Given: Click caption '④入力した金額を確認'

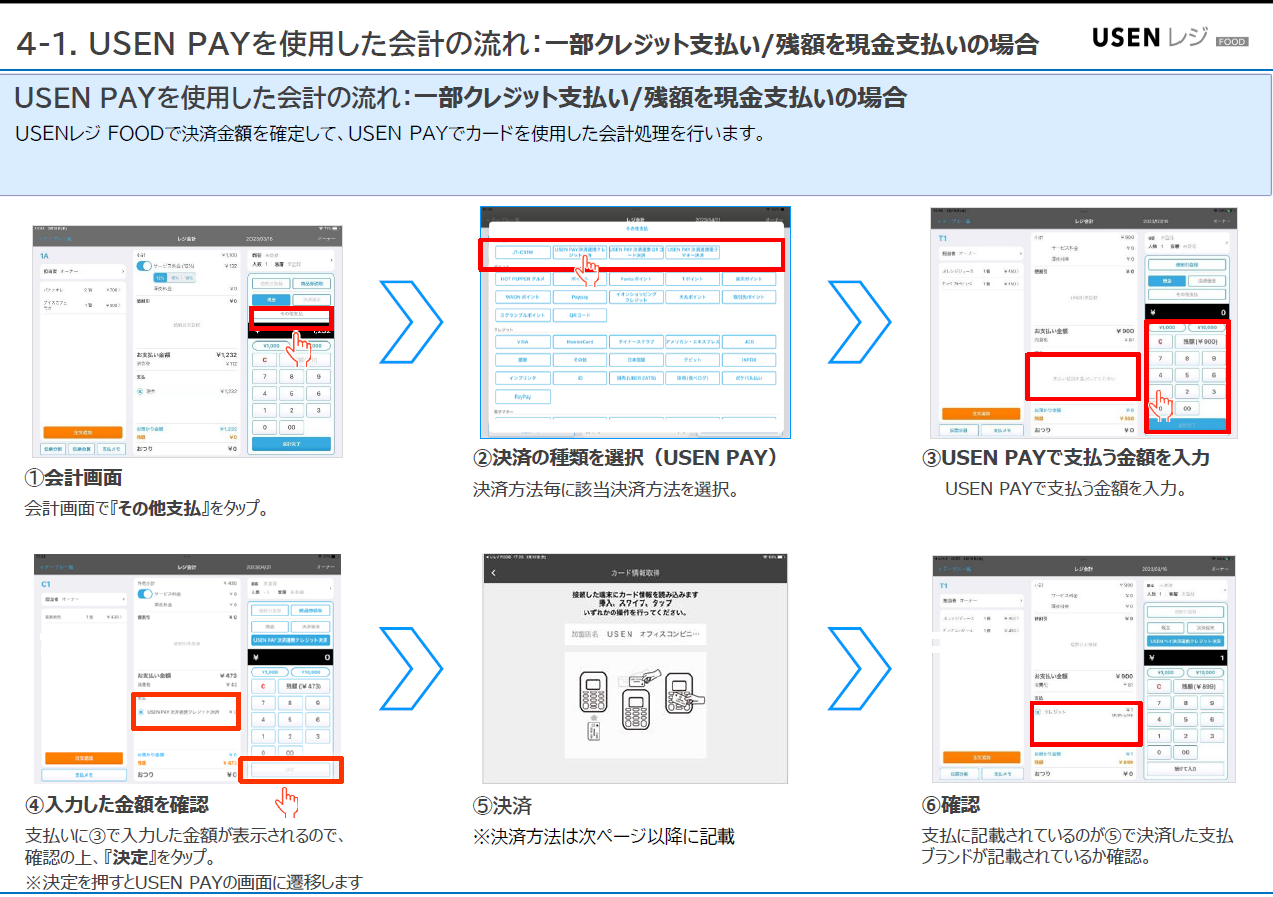Looking at the screenshot, I should [x=117, y=805].
